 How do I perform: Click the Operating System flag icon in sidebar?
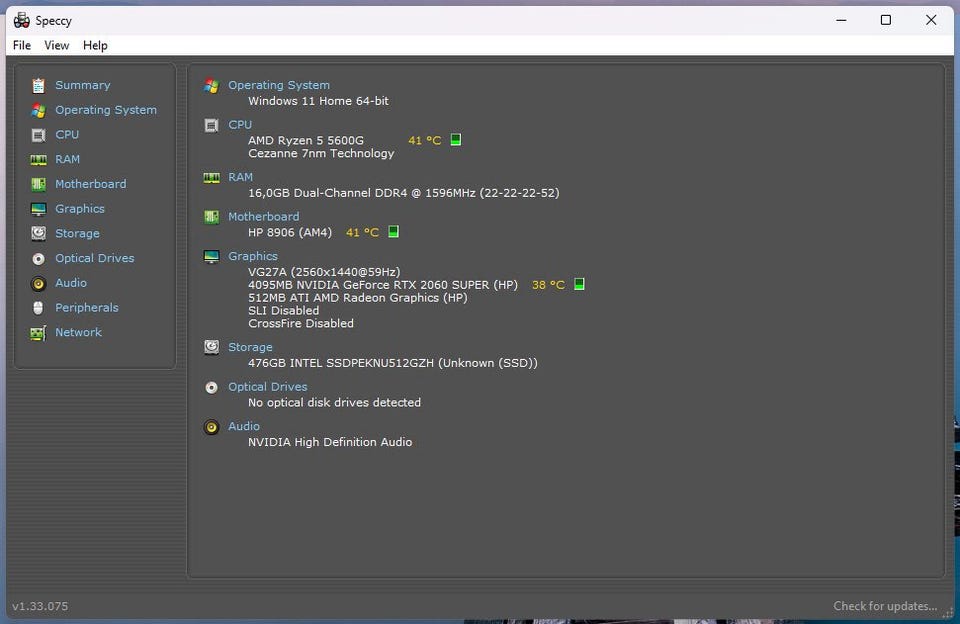pos(38,110)
